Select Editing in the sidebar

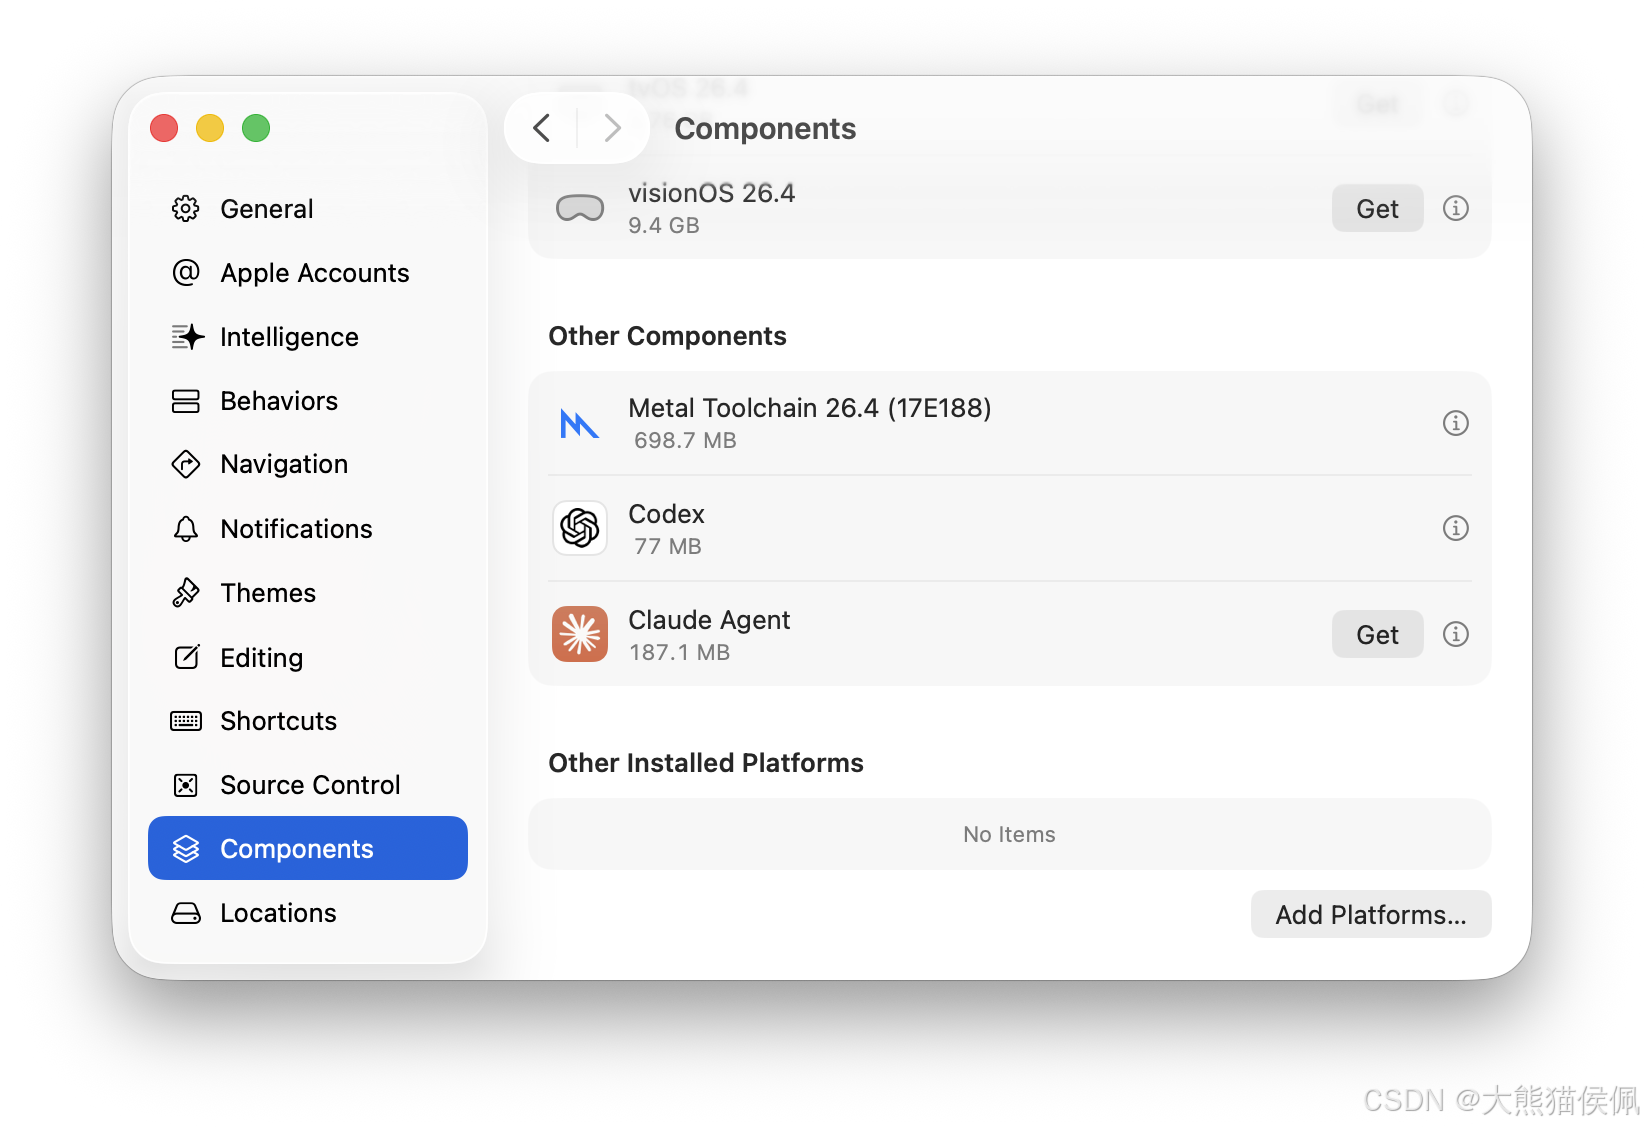pos(308,657)
